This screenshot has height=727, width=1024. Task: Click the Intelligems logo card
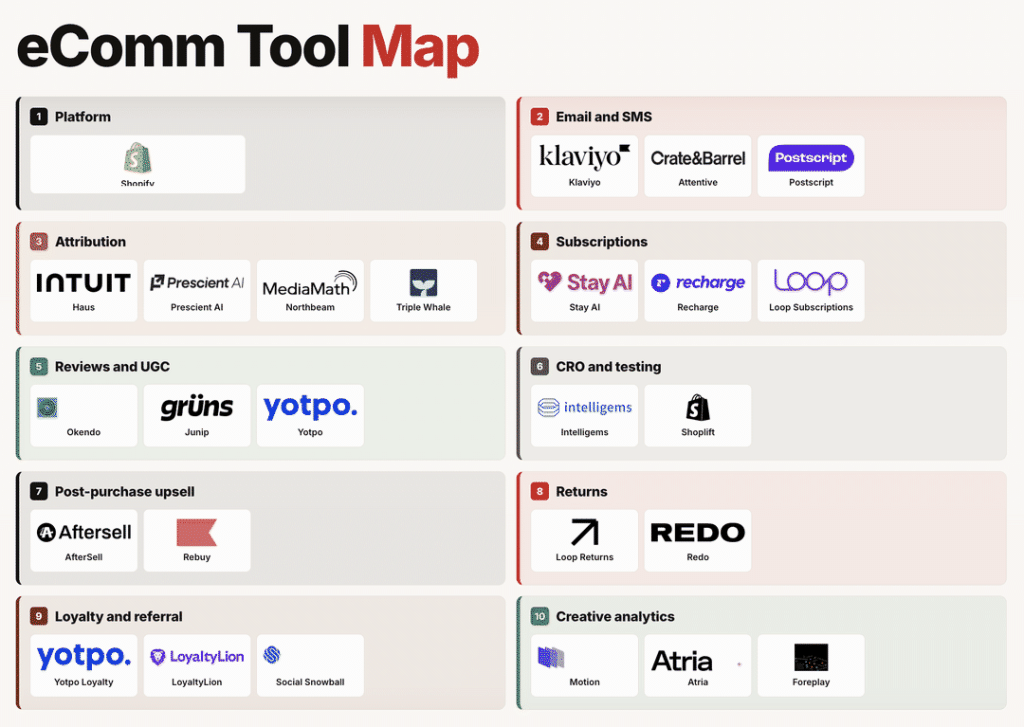pos(584,415)
